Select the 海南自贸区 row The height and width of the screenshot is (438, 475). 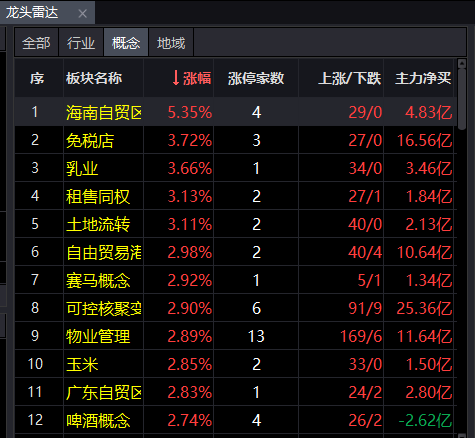(x=235, y=112)
